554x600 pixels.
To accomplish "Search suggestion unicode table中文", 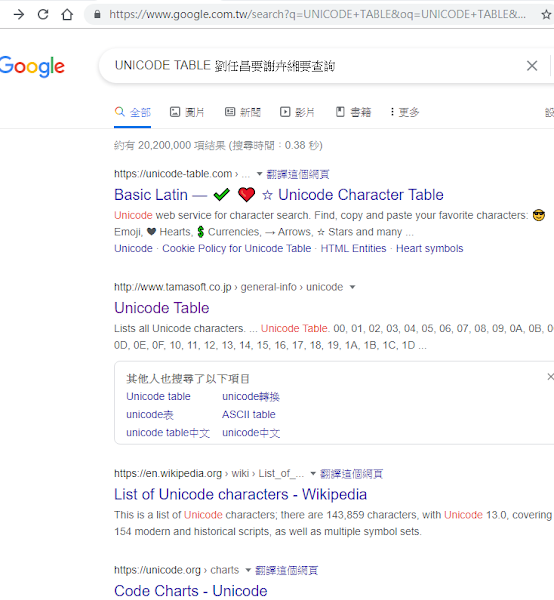I will pyautogui.click(x=168, y=433).
